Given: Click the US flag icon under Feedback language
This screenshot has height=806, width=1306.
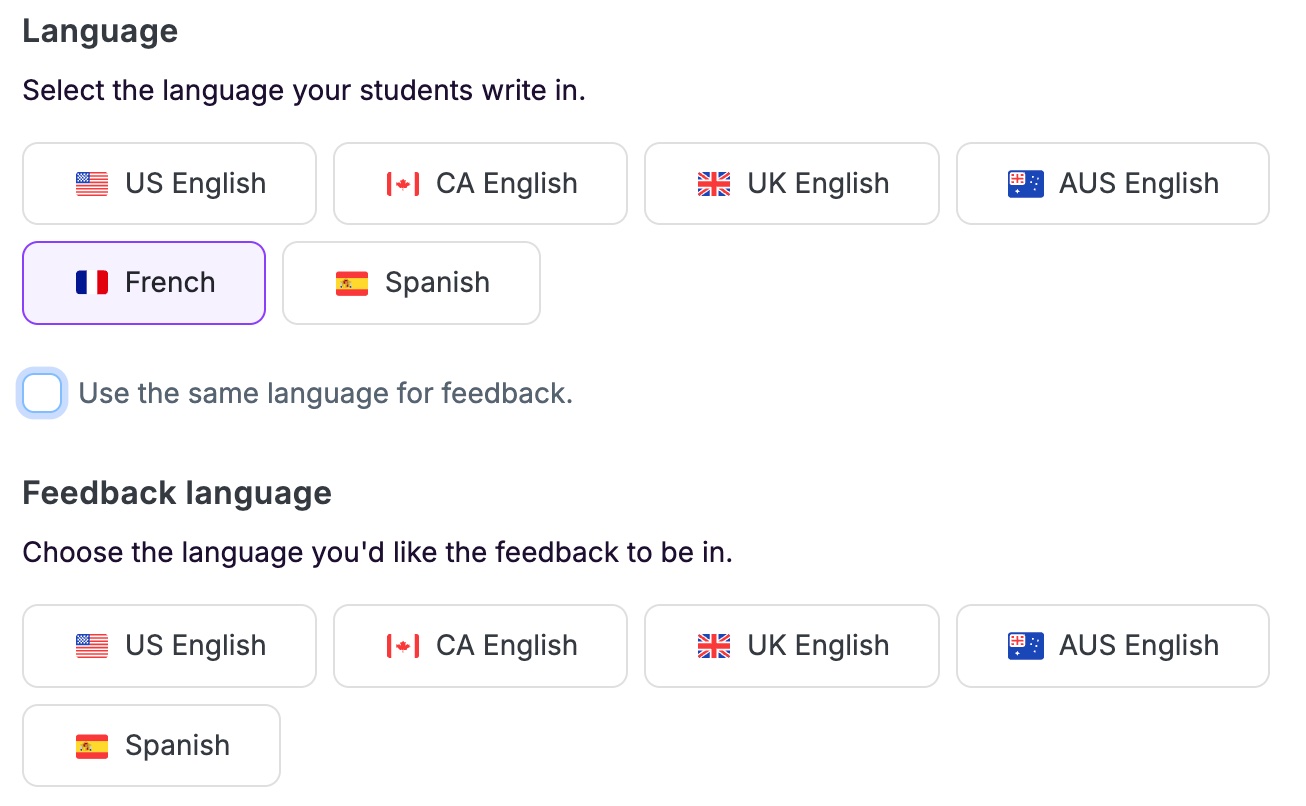Looking at the screenshot, I should [92, 646].
